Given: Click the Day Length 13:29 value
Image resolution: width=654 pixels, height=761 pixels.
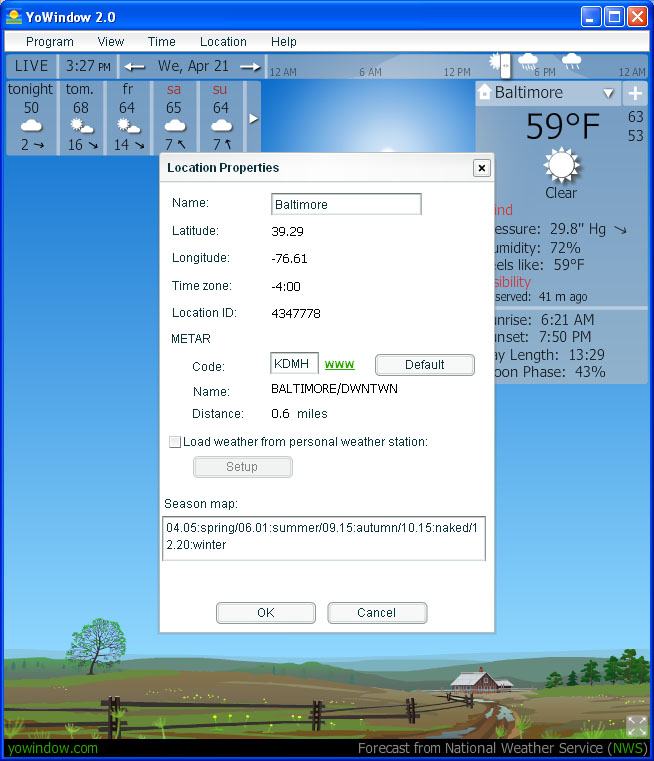Looking at the screenshot, I should point(587,355).
